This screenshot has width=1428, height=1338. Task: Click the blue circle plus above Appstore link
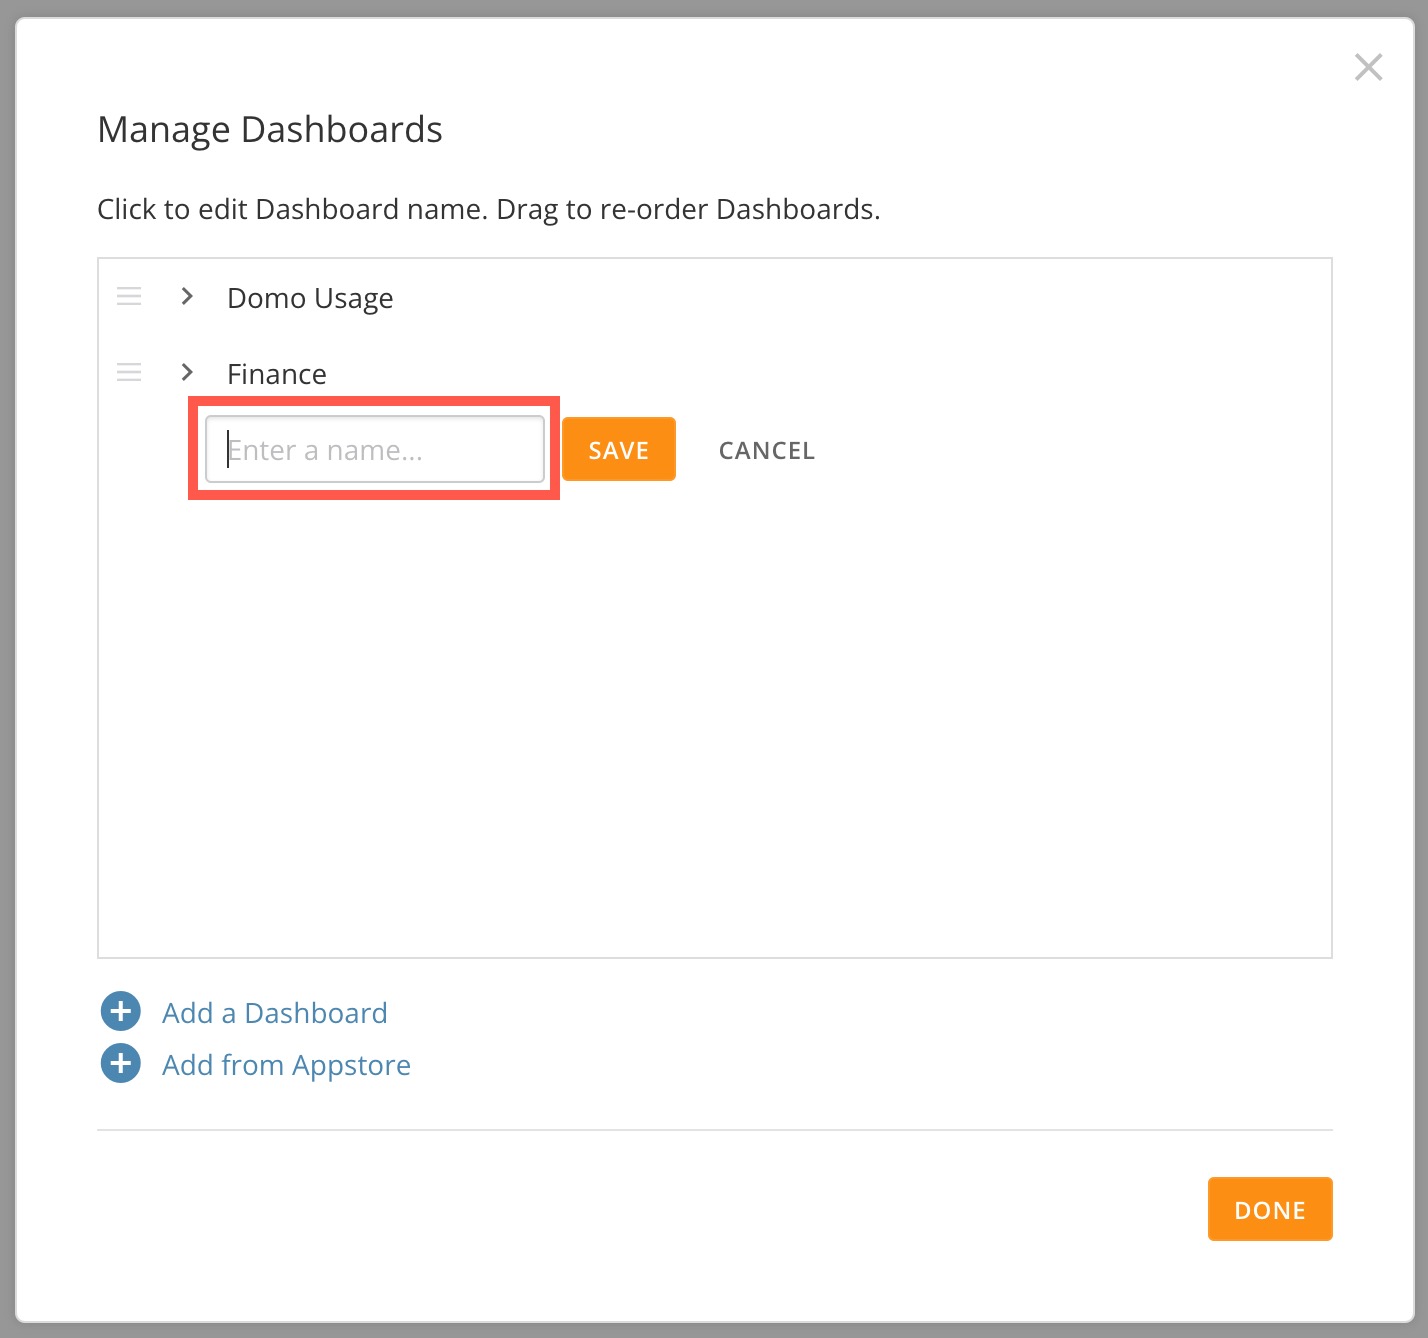click(119, 1012)
